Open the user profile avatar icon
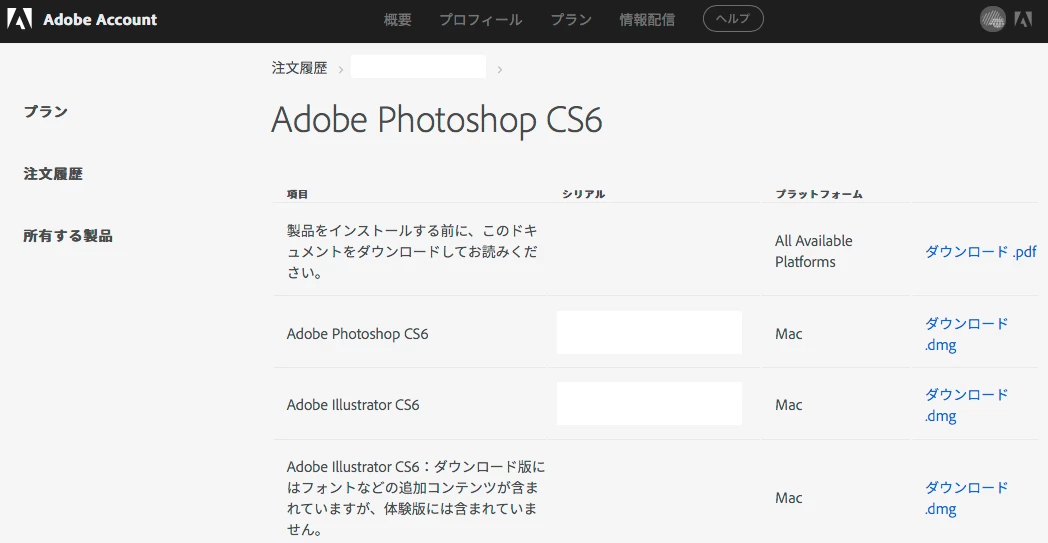Viewport: 1048px width, 543px height. click(x=993, y=19)
